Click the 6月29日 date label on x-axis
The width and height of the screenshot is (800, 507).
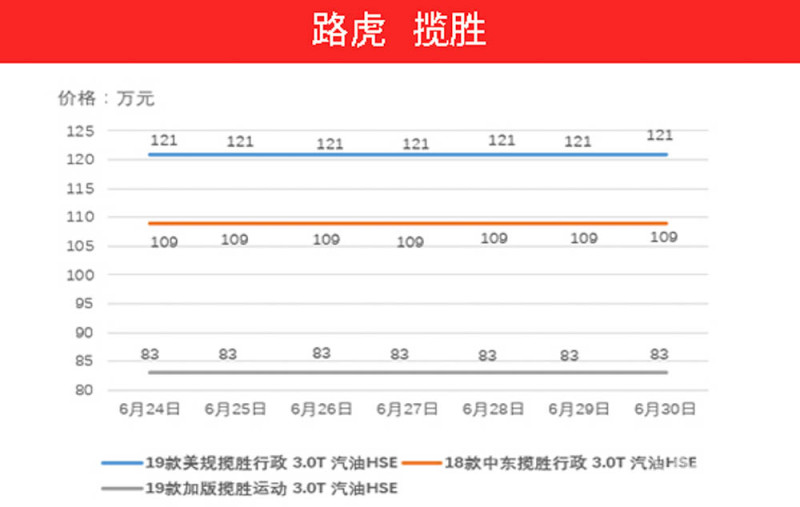click(x=580, y=408)
